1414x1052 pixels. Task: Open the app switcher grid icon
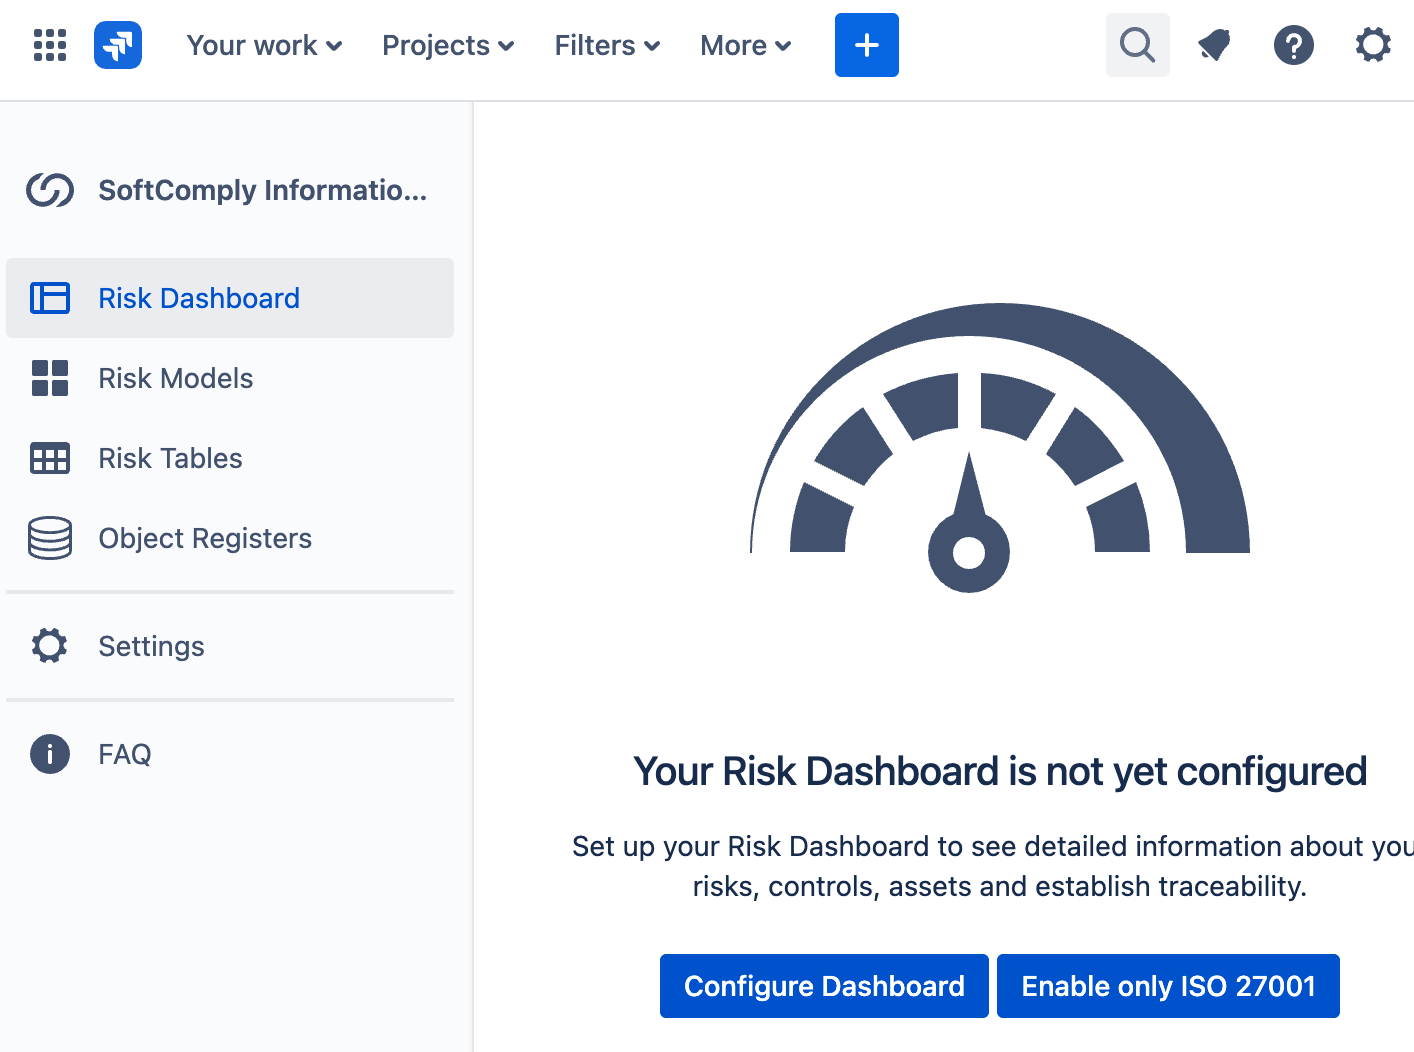point(50,45)
